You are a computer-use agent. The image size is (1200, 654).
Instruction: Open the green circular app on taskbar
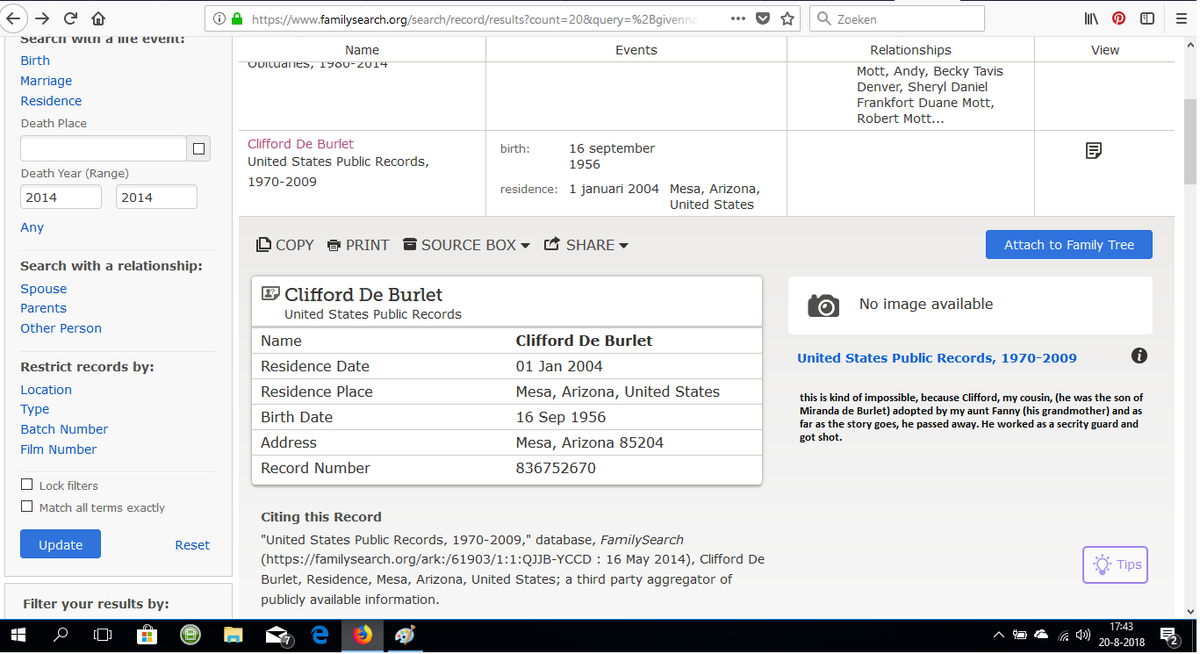[x=190, y=634]
